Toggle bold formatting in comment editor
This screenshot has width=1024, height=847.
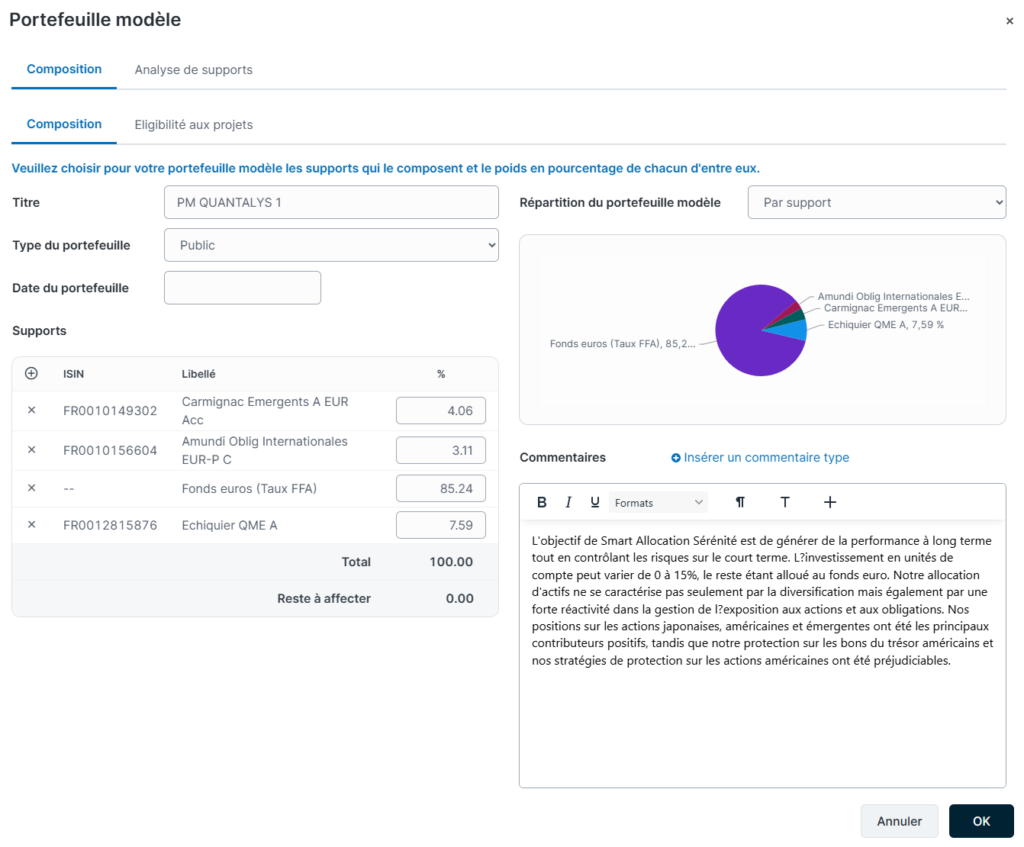click(x=541, y=502)
